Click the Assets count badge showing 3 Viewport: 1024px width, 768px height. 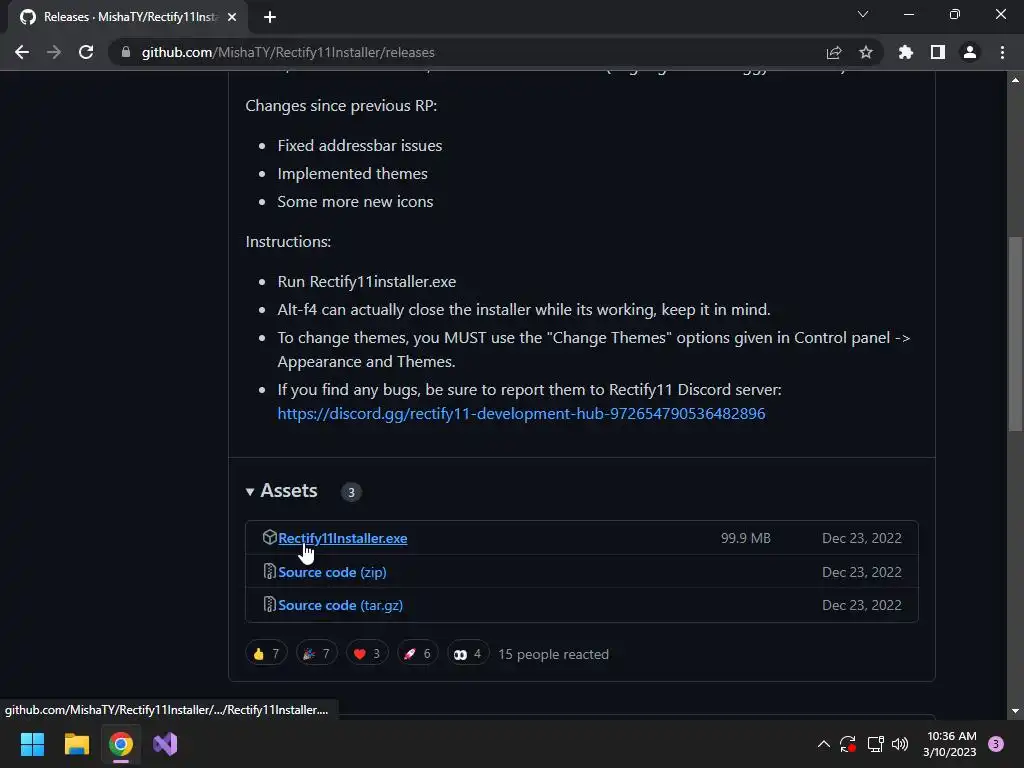pyautogui.click(x=351, y=492)
